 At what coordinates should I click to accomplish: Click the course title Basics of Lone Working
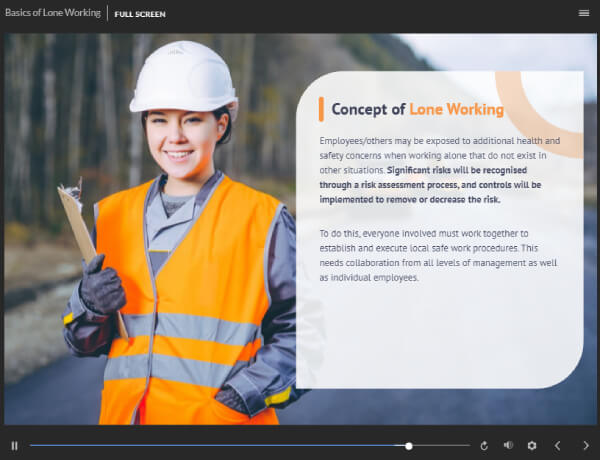point(51,14)
